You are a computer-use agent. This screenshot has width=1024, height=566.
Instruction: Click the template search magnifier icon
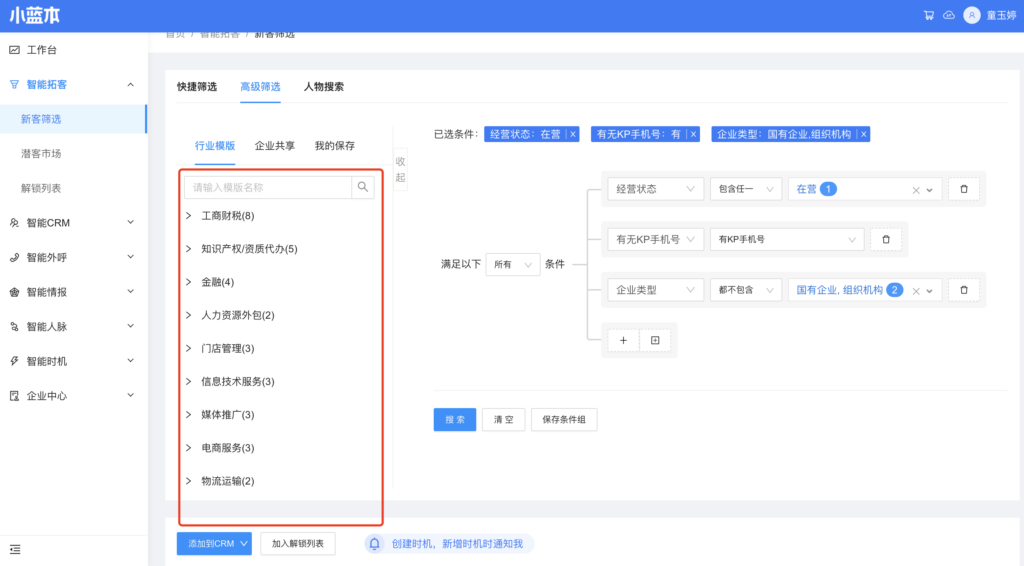pos(364,187)
